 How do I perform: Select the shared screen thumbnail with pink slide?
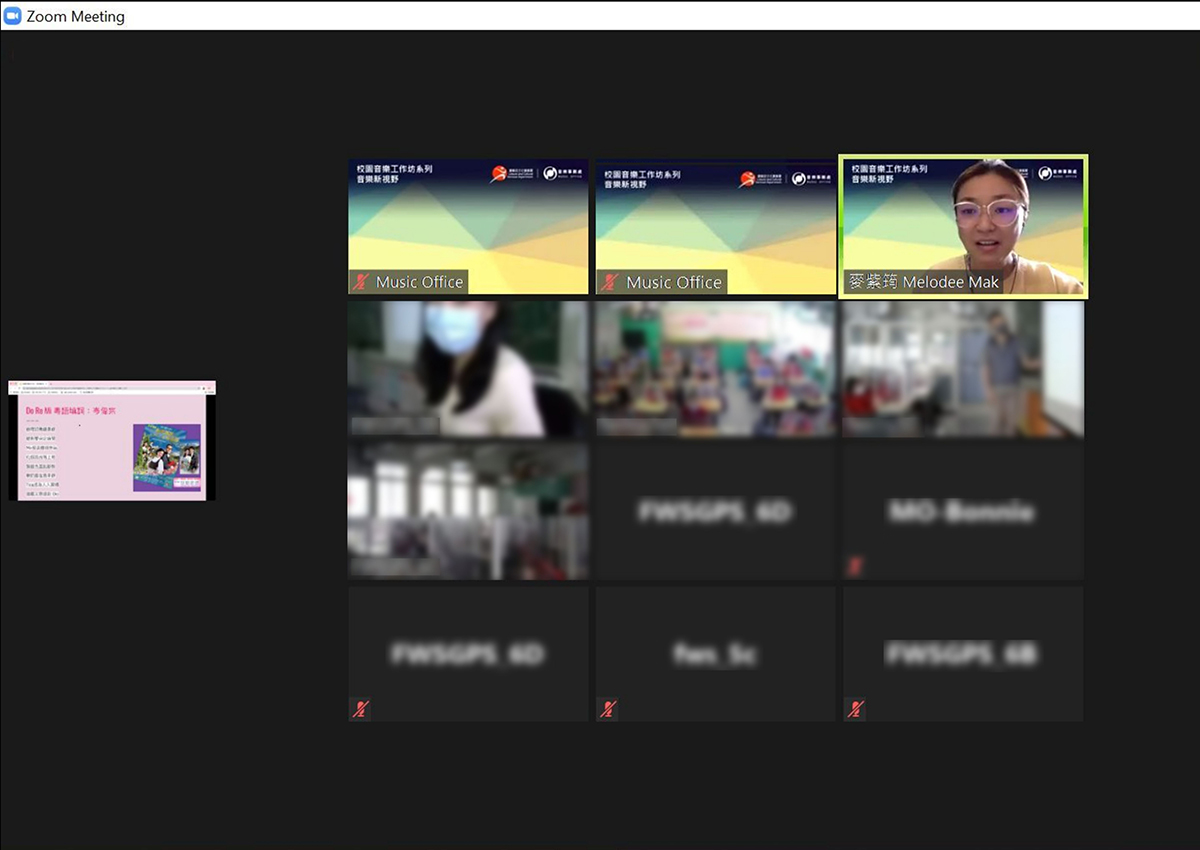pyautogui.click(x=112, y=440)
